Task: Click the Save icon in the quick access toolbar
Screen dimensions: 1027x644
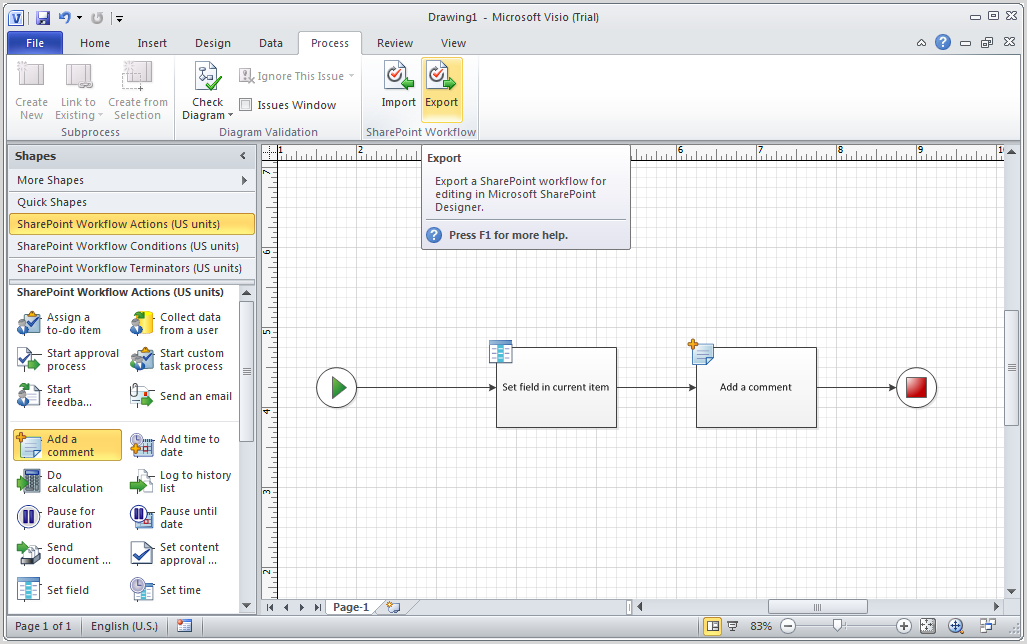Action: [43, 18]
